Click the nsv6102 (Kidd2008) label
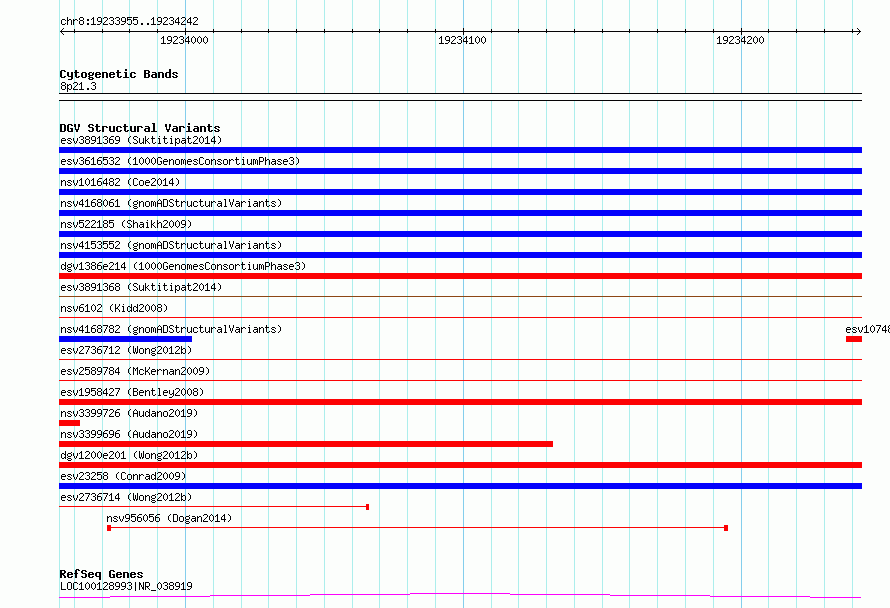Screen dimensions: 890x608 pyautogui.click(x=114, y=308)
